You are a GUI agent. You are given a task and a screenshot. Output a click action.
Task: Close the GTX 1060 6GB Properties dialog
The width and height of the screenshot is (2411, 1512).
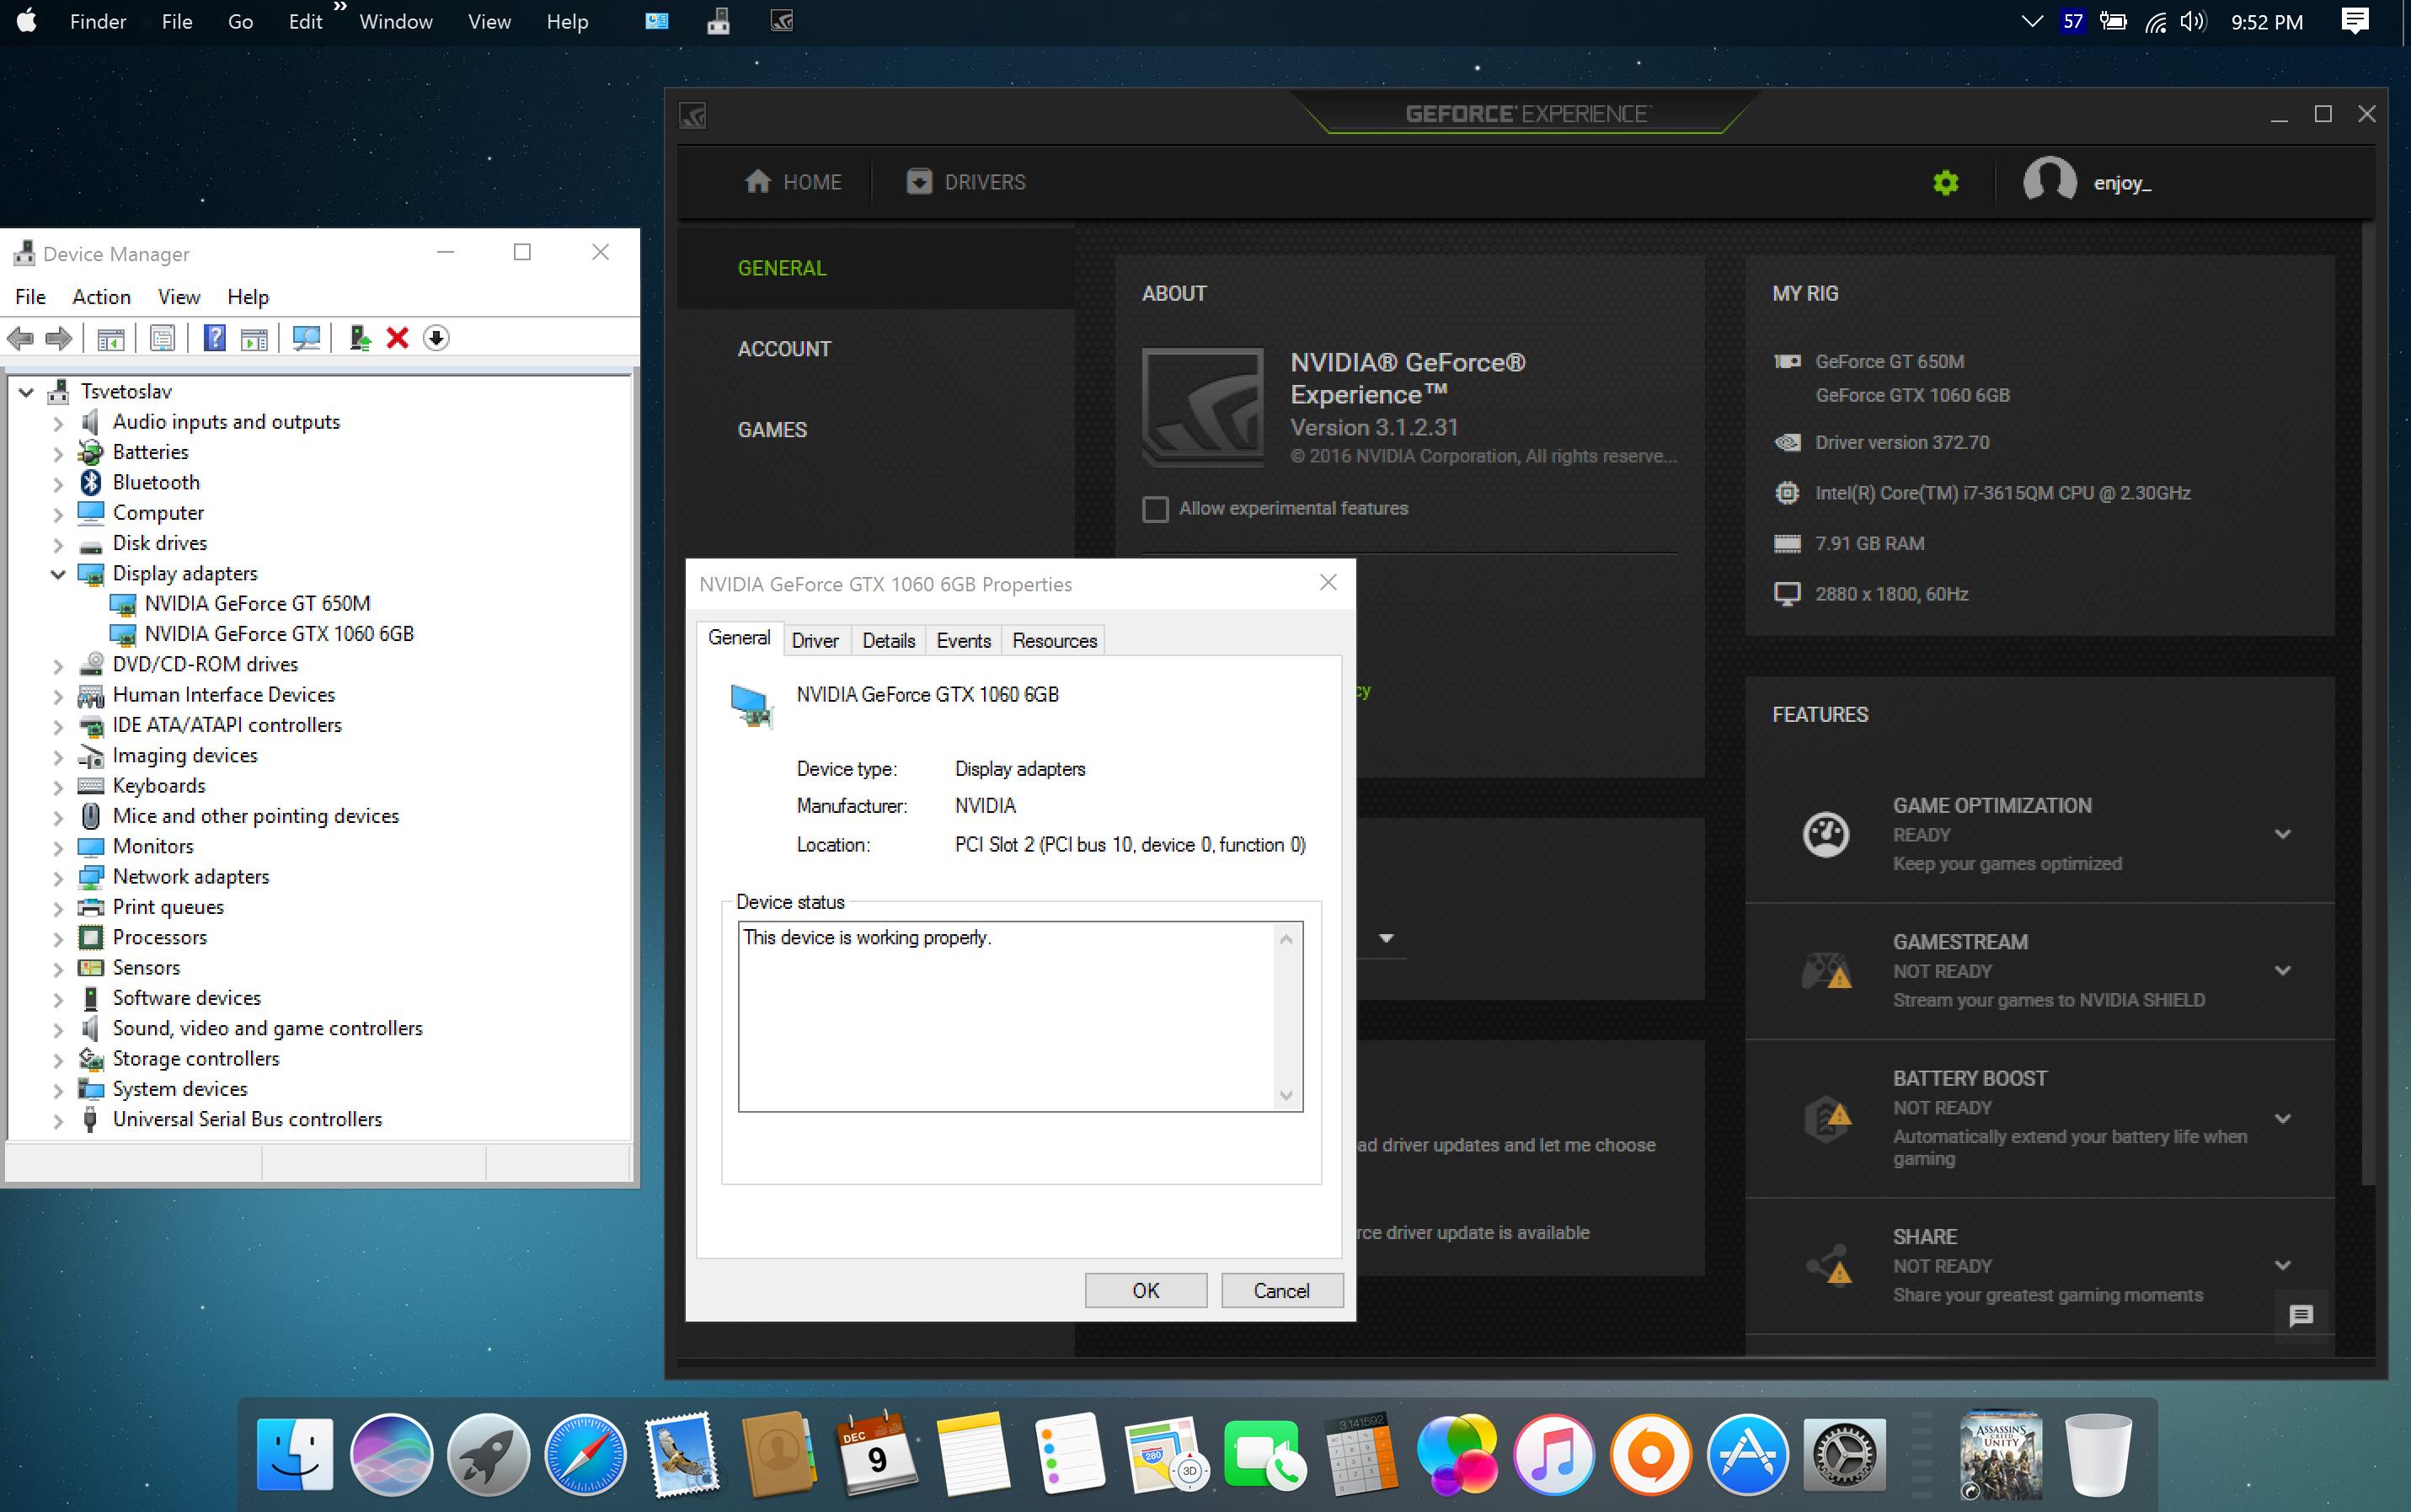1328,582
